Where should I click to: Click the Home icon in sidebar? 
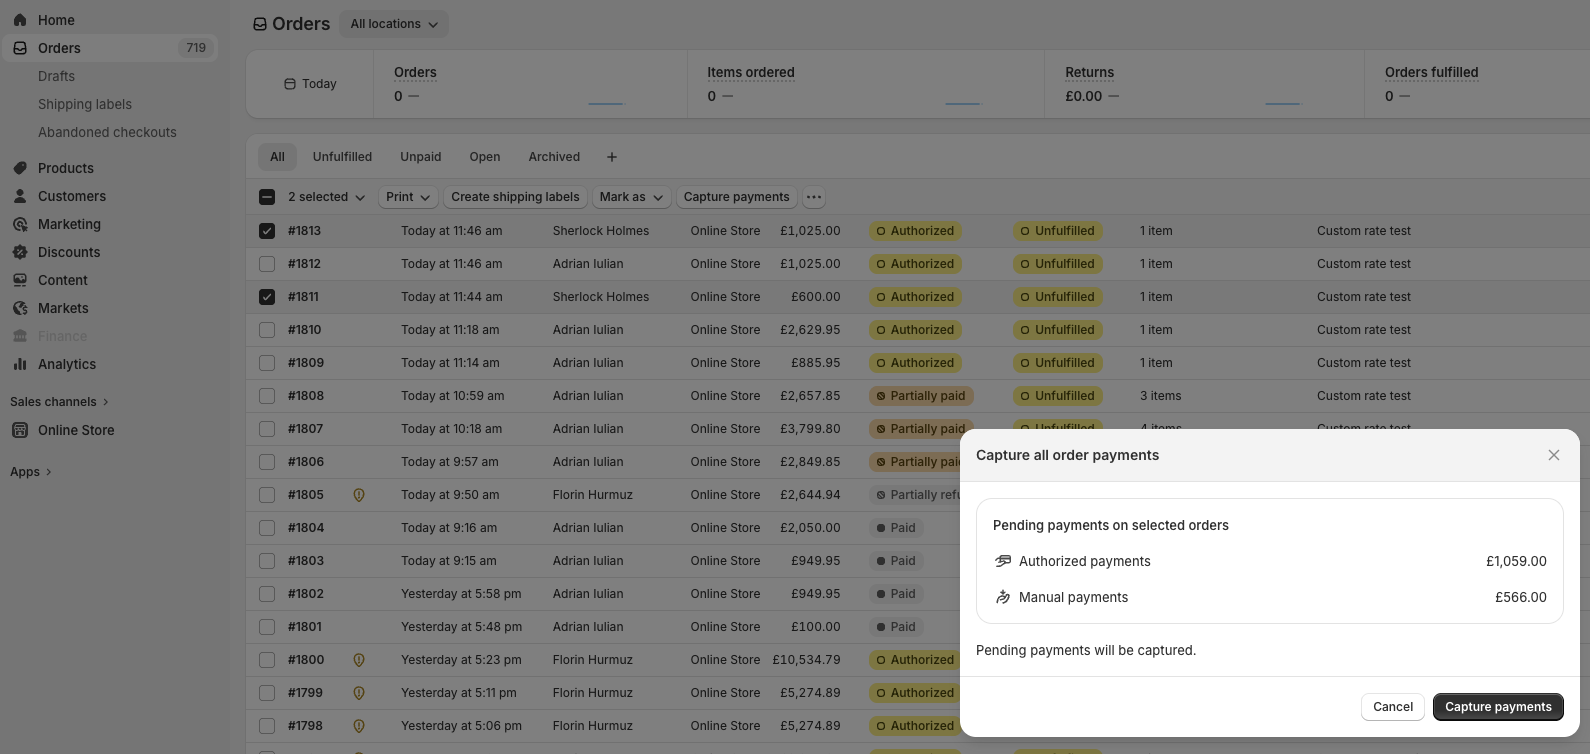click(x=20, y=20)
